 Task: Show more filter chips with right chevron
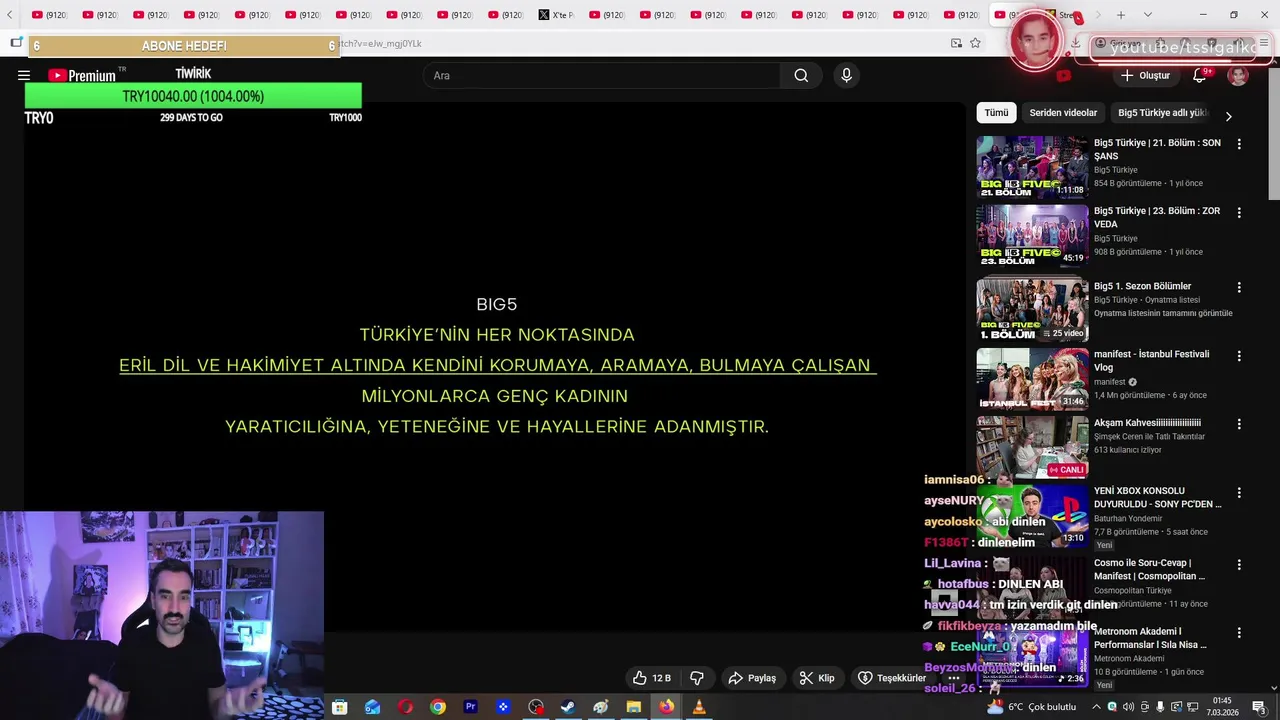(1228, 116)
